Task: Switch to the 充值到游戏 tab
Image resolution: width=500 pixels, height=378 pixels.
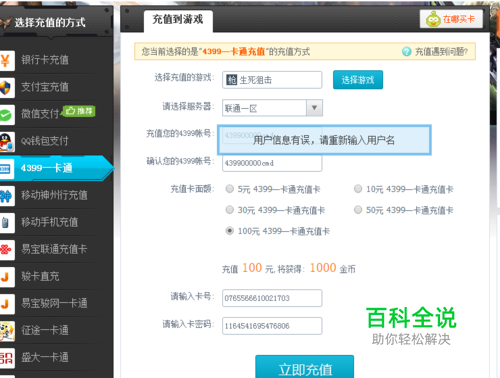Action: (178, 20)
